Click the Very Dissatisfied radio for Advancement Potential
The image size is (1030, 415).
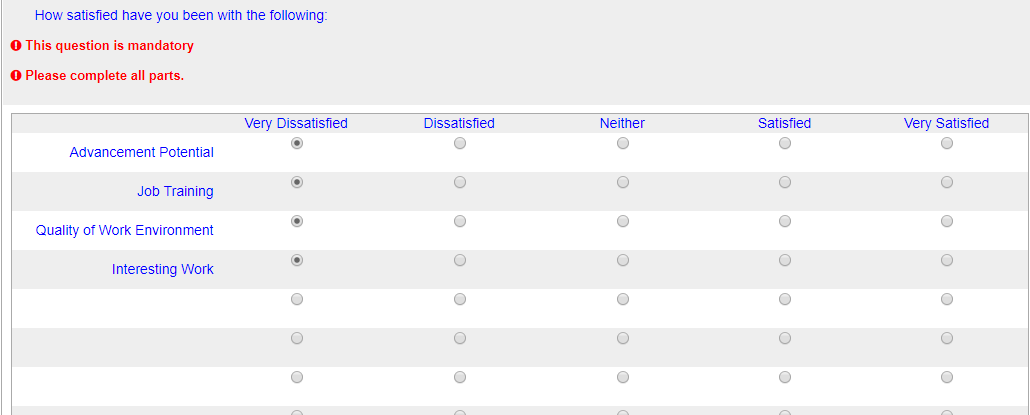point(296,144)
